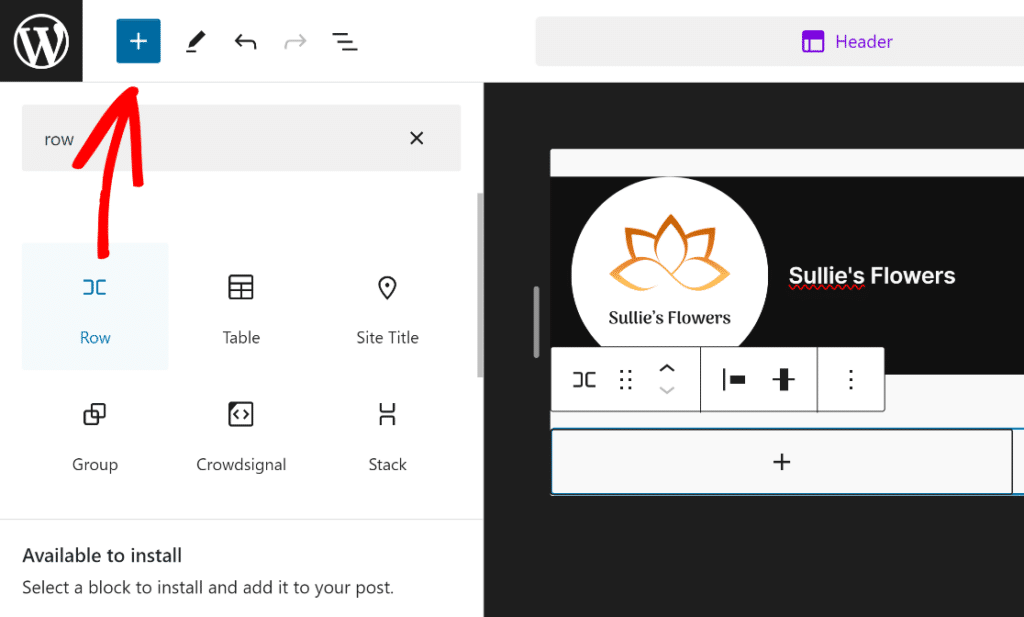The width and height of the screenshot is (1024, 617).
Task: Select the Row block from results
Action: pyautogui.click(x=95, y=305)
